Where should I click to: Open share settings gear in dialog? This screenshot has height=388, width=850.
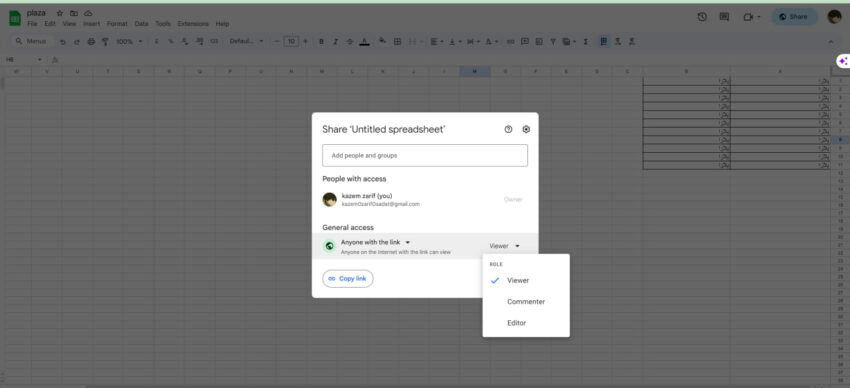tap(526, 130)
